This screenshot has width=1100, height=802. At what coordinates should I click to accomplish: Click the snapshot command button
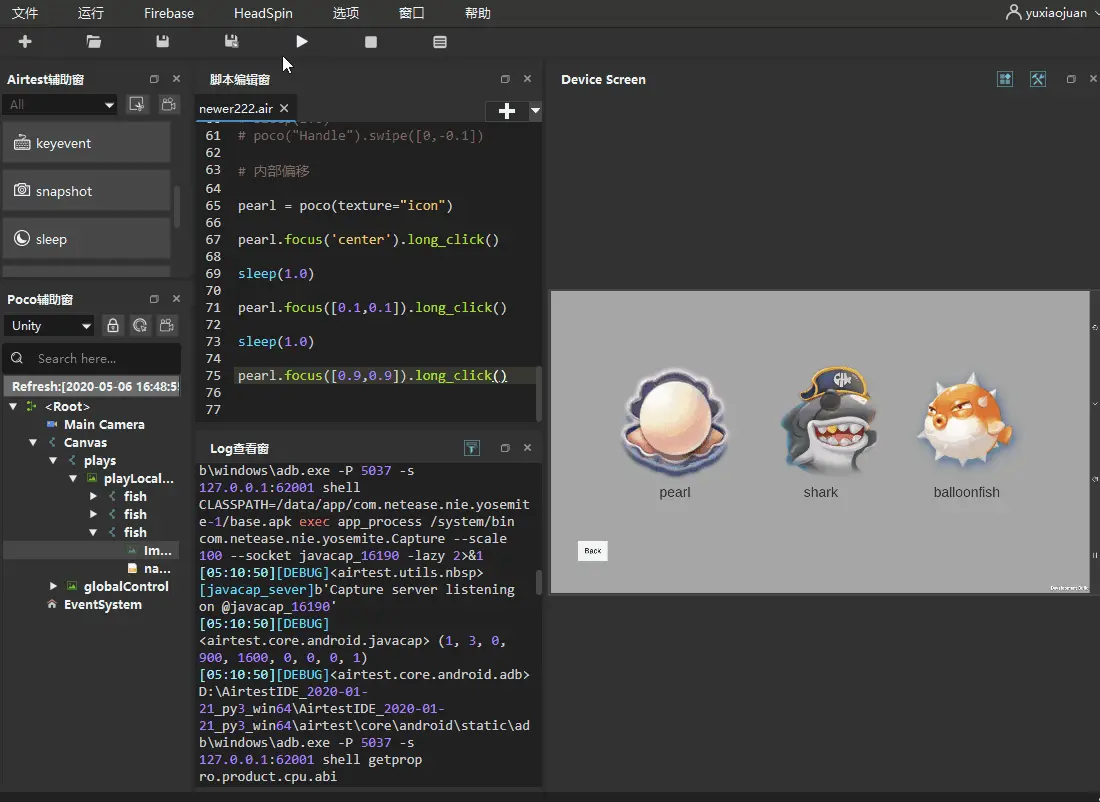[86, 191]
